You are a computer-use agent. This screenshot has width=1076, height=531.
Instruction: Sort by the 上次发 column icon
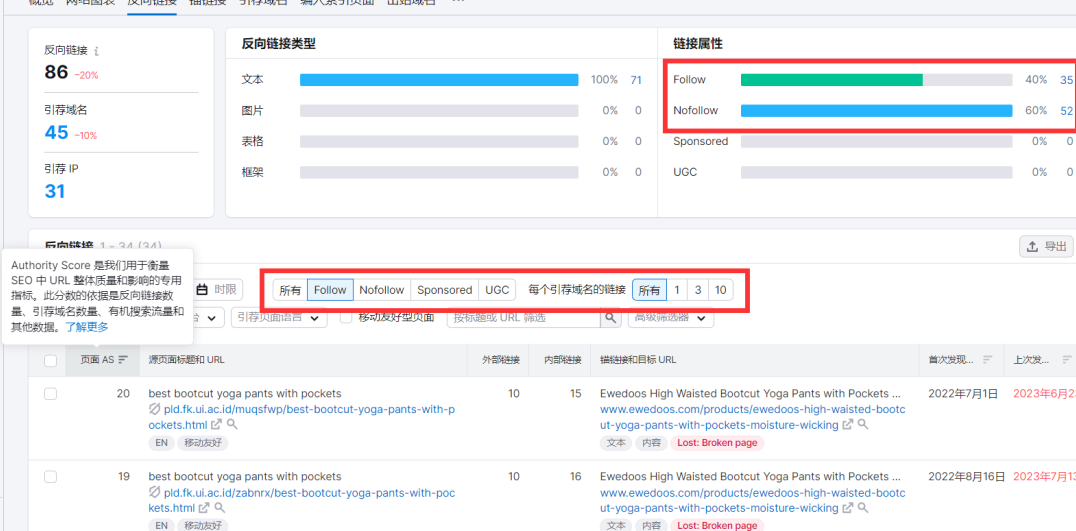click(x=1067, y=359)
